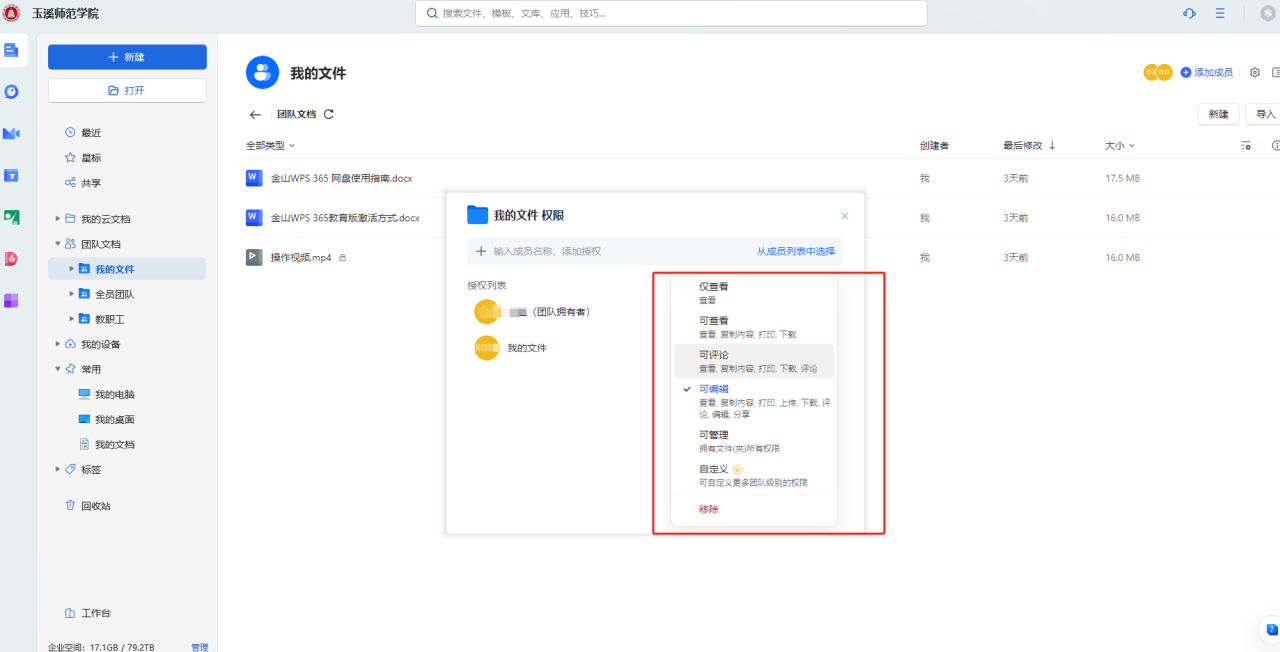Choose 仅查看 permission in dropdown
The width and height of the screenshot is (1280, 652).
coord(714,287)
